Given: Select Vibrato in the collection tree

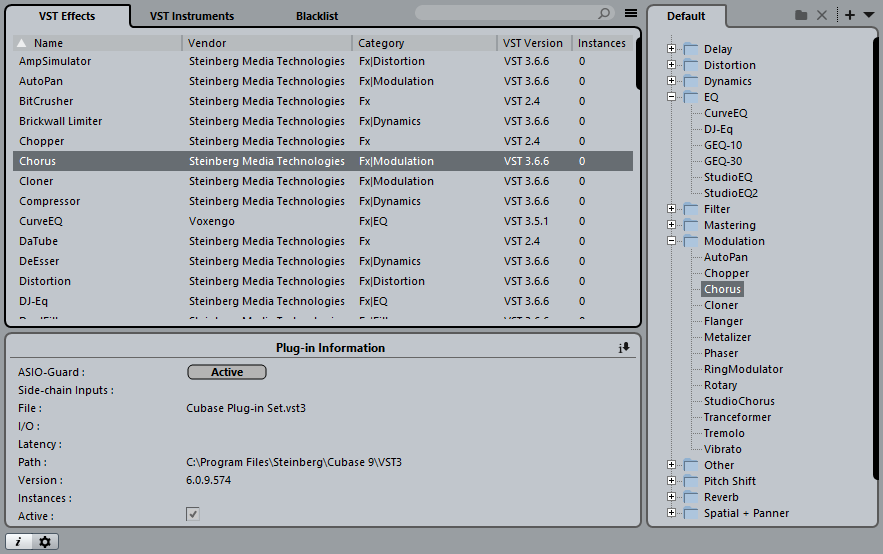Looking at the screenshot, I should point(723,449).
